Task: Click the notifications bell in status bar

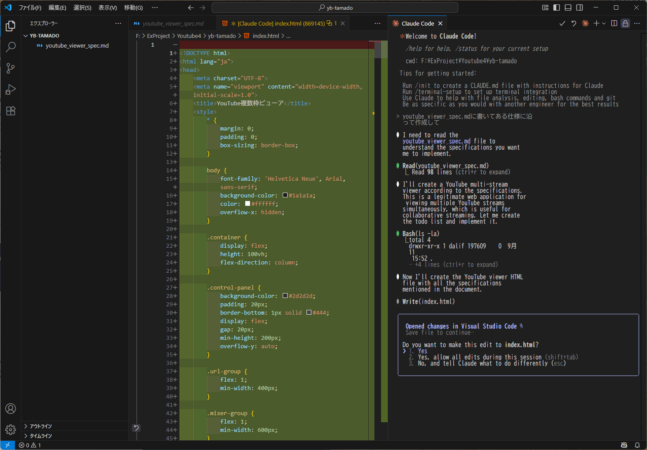Action: (637, 445)
